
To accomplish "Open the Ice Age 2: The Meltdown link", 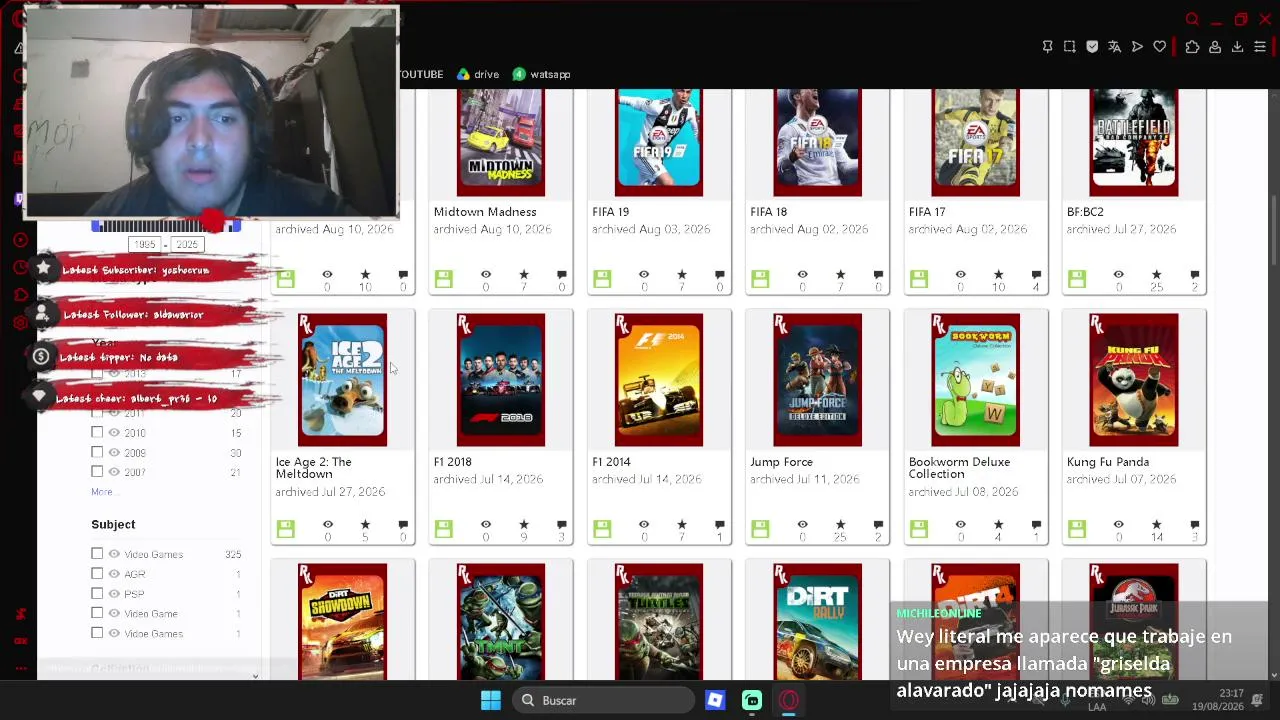I will coord(314,468).
